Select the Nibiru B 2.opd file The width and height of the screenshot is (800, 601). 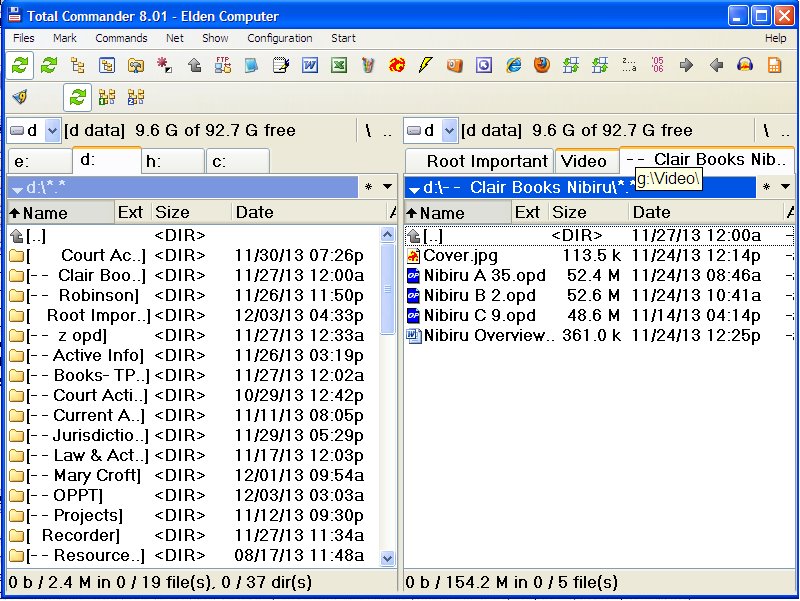(599, 295)
